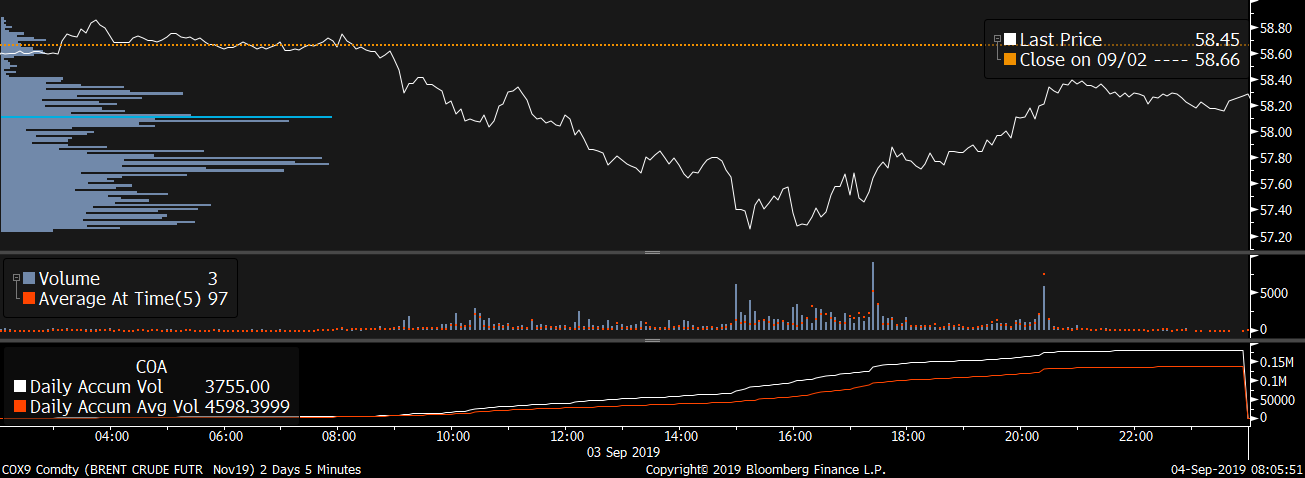Image resolution: width=1305 pixels, height=478 pixels.
Task: Click the 58.80 price axis label
Action: point(1277,27)
